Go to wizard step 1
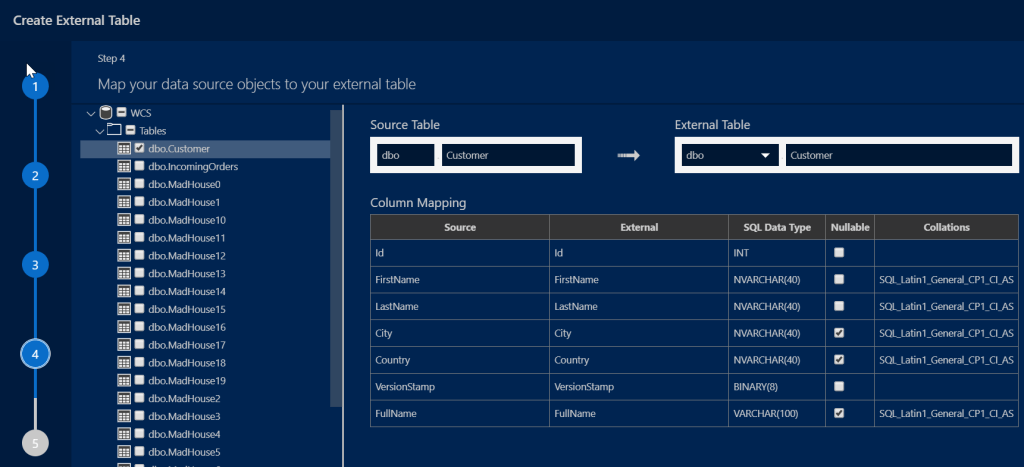 coord(35,87)
